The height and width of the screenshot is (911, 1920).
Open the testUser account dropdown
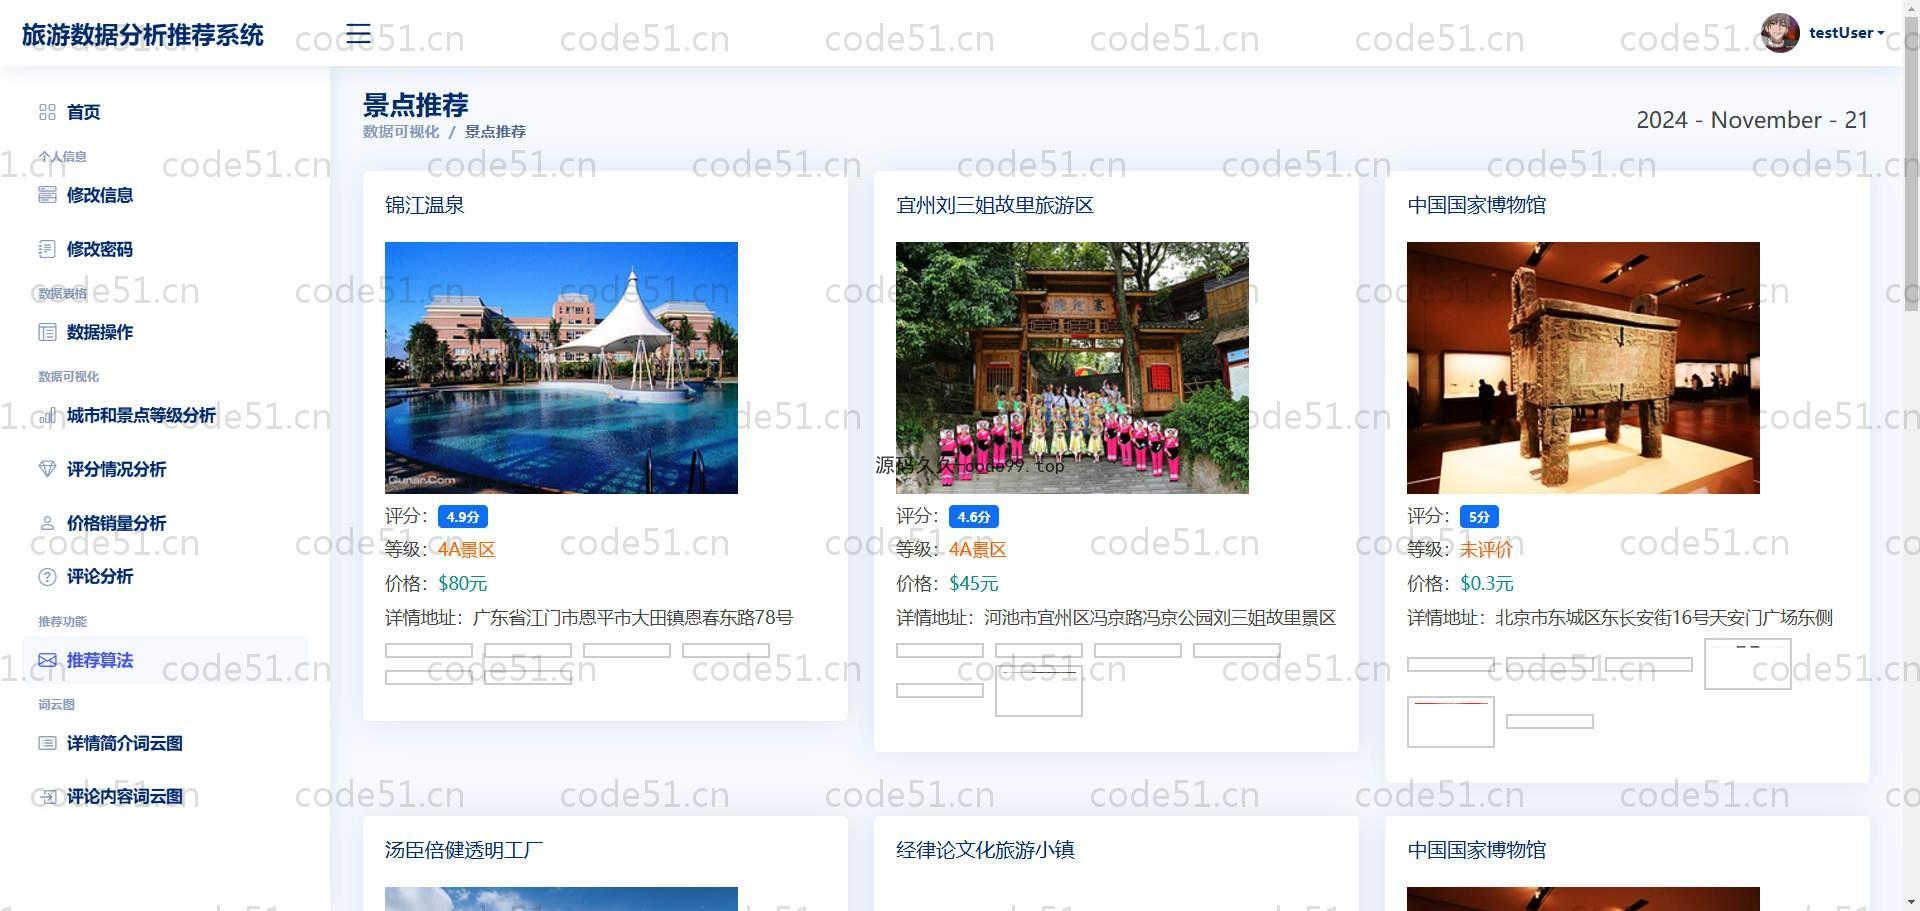click(x=1846, y=33)
